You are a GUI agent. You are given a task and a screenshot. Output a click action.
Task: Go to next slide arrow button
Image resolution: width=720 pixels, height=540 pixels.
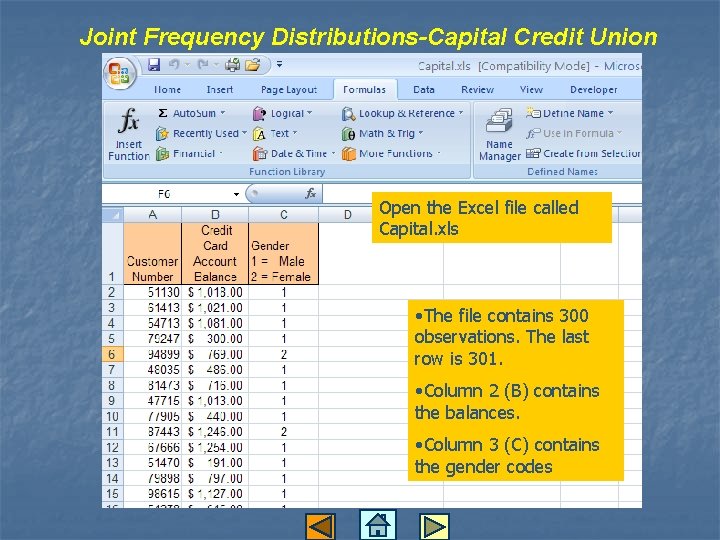click(x=434, y=526)
